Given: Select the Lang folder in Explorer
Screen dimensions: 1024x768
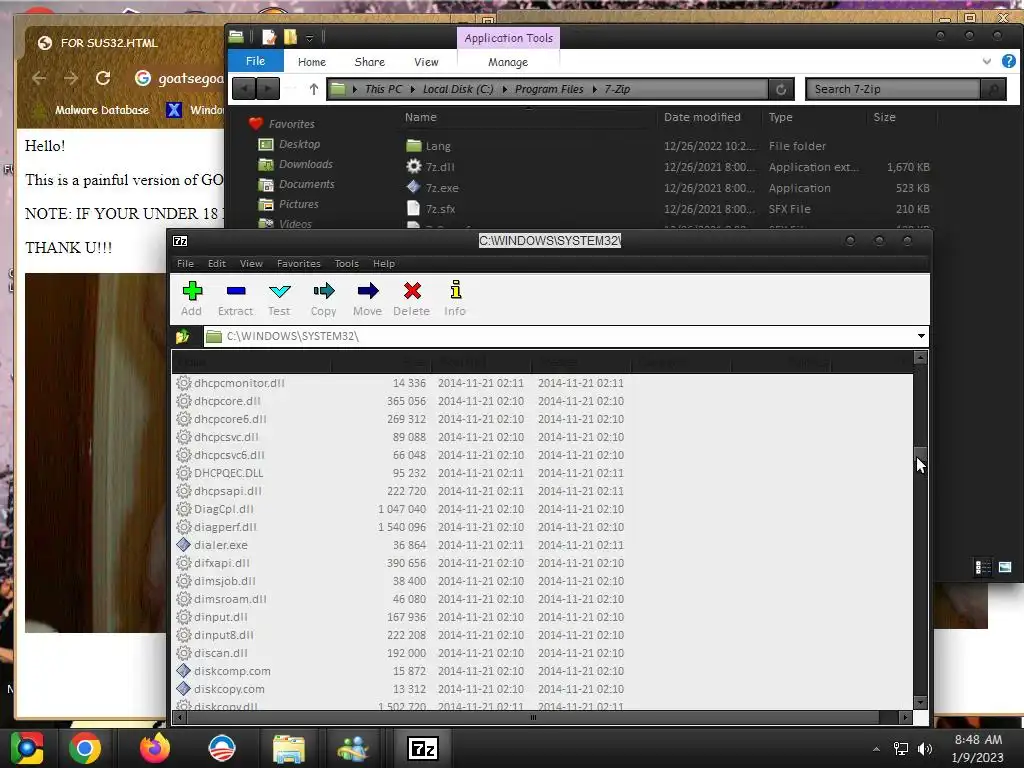Looking at the screenshot, I should point(428,146).
